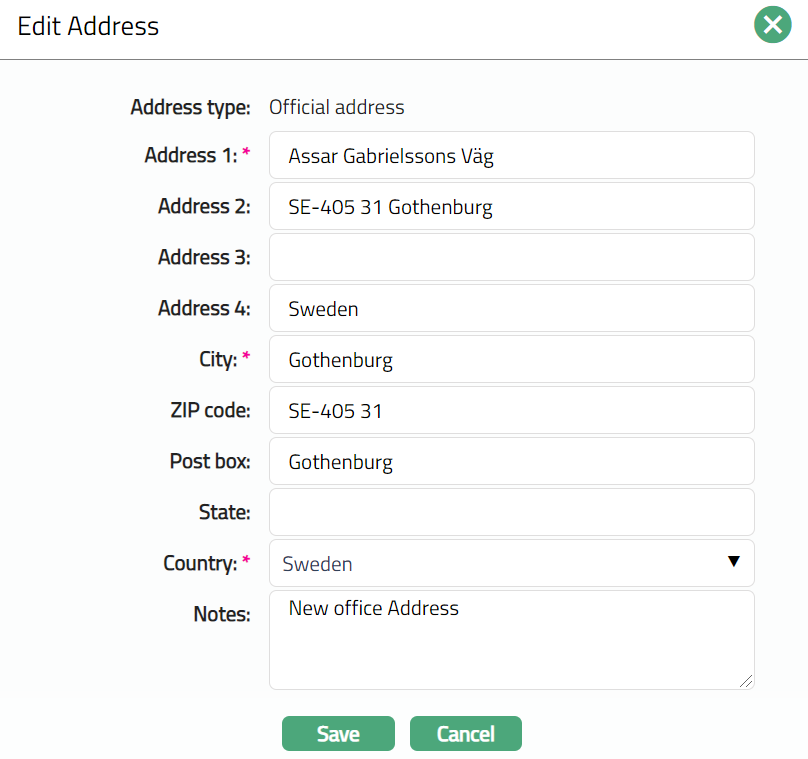This screenshot has height=759, width=808.
Task: Click the Address 1 field containing Assar Gabrielssons Väg
Action: pyautogui.click(x=511, y=156)
